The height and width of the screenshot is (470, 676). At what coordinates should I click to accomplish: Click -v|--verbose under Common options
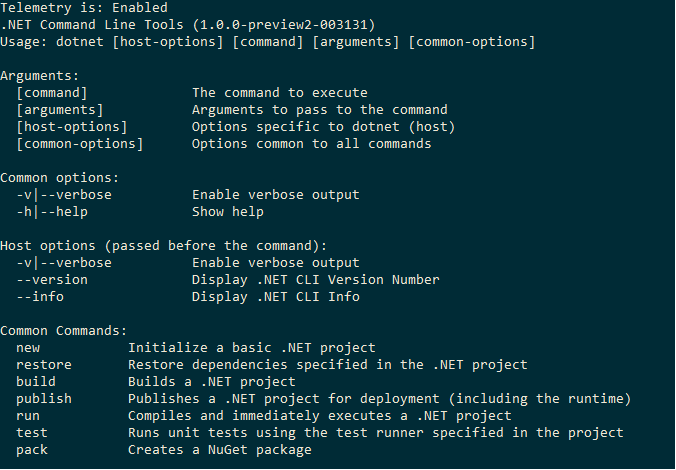[64, 195]
